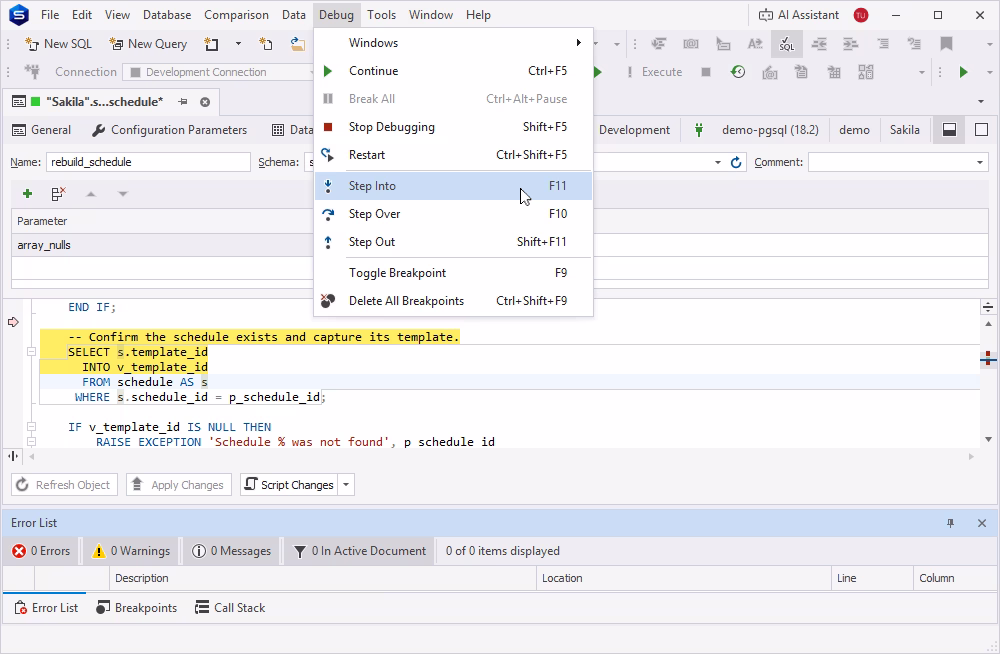
Task: Toggle the 0 Messages filter
Action: pyautogui.click(x=232, y=551)
